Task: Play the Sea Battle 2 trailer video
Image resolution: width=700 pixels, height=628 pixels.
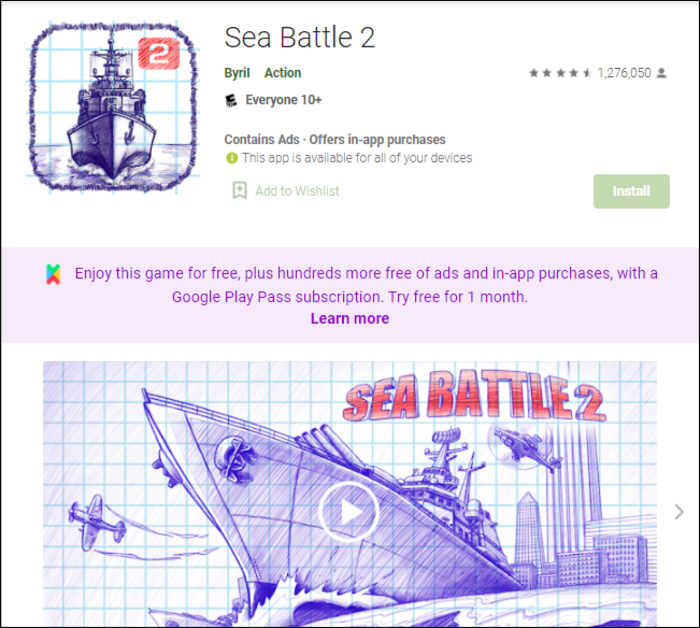Action: (349, 512)
